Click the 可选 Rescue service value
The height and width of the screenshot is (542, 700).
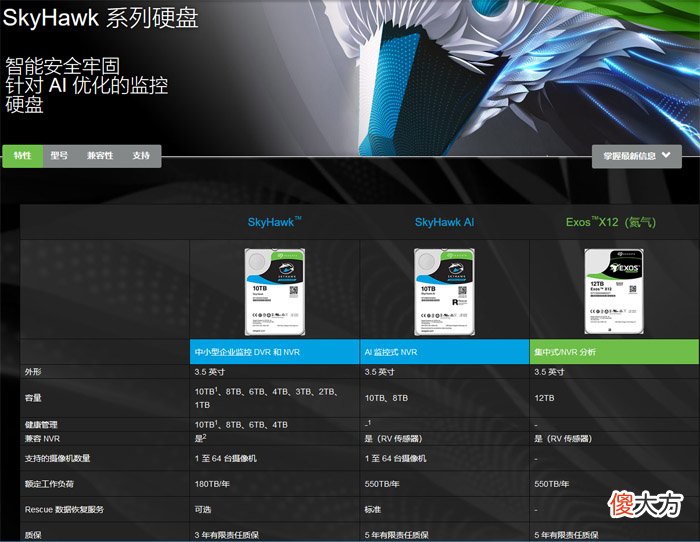203,509
